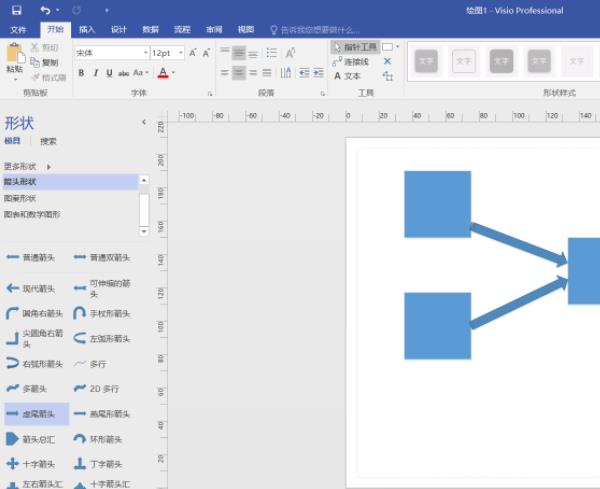Decrease font size with the smaller A
This screenshot has height=489, width=600.
click(206, 53)
